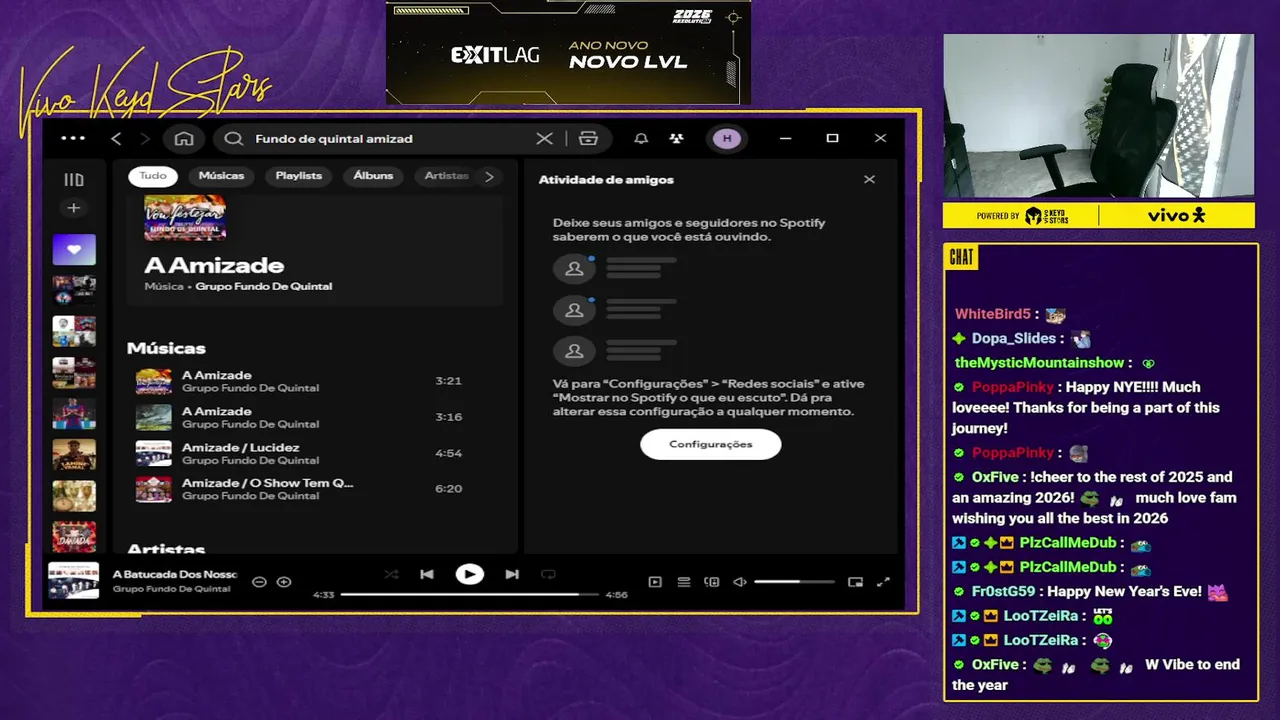Click Fr0stG59 username in chat

point(1003,591)
